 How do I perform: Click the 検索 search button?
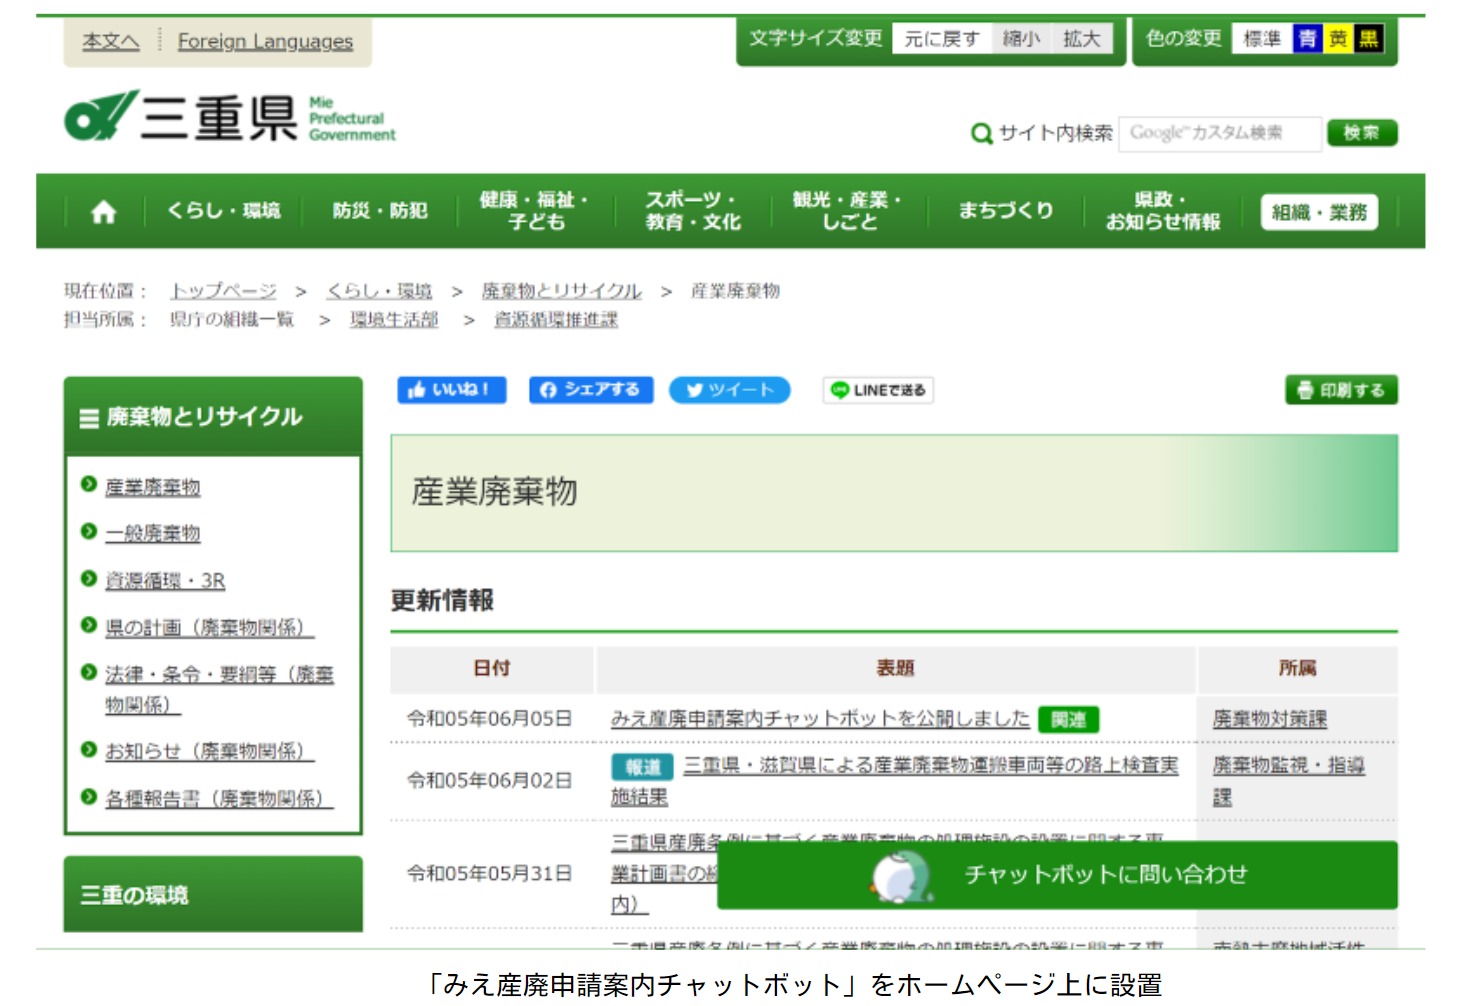(1362, 133)
